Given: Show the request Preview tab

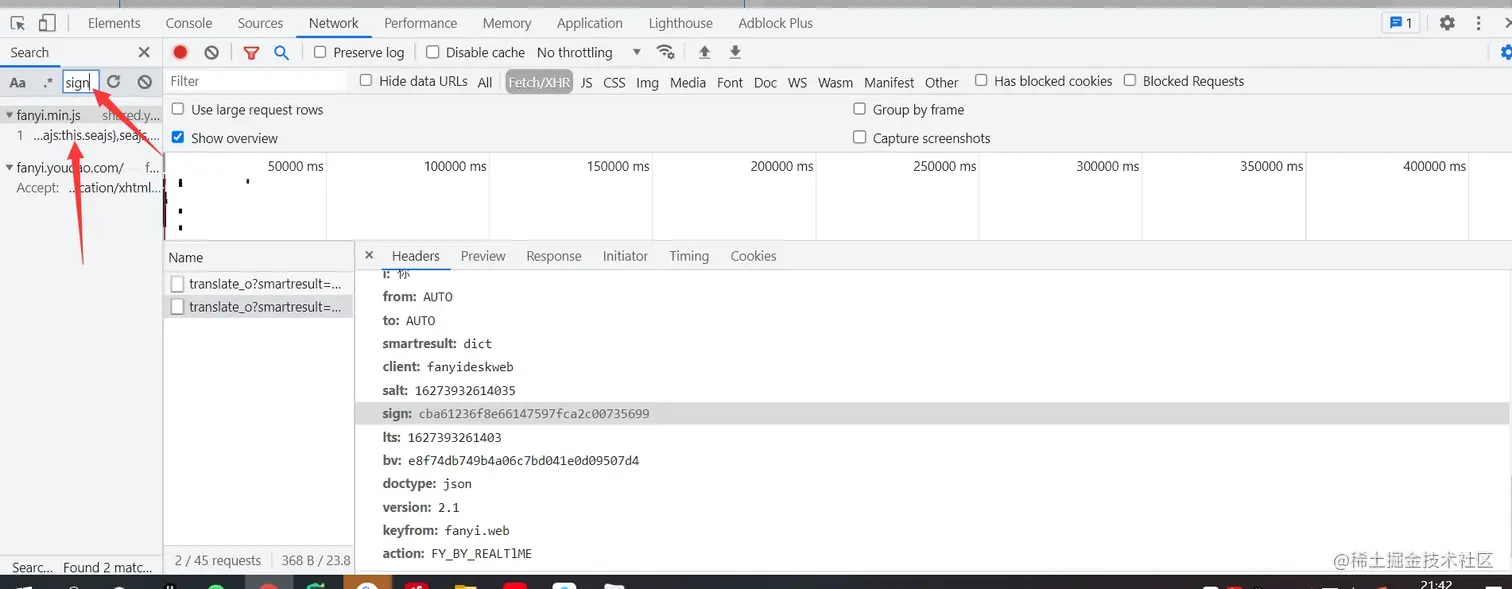Looking at the screenshot, I should 483,256.
